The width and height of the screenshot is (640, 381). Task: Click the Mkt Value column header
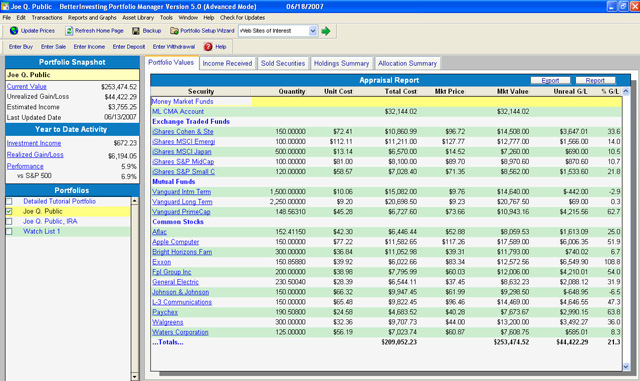coord(512,91)
